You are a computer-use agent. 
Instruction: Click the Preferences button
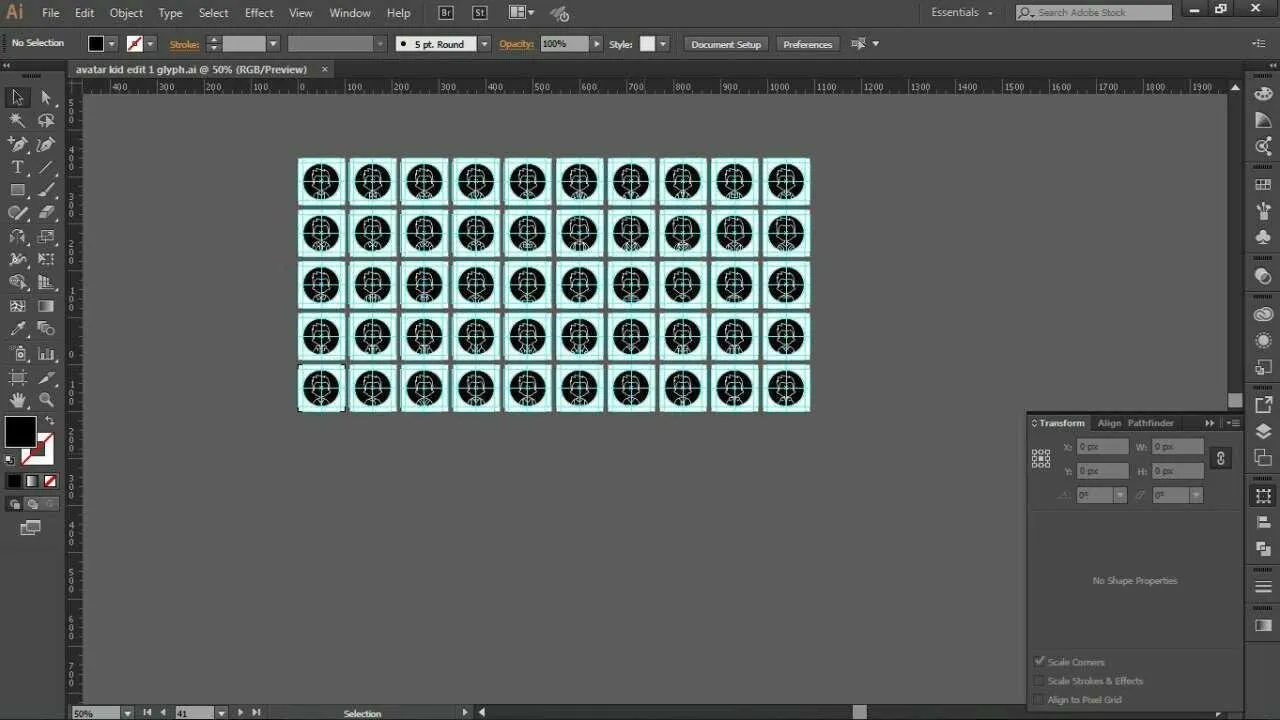808,44
